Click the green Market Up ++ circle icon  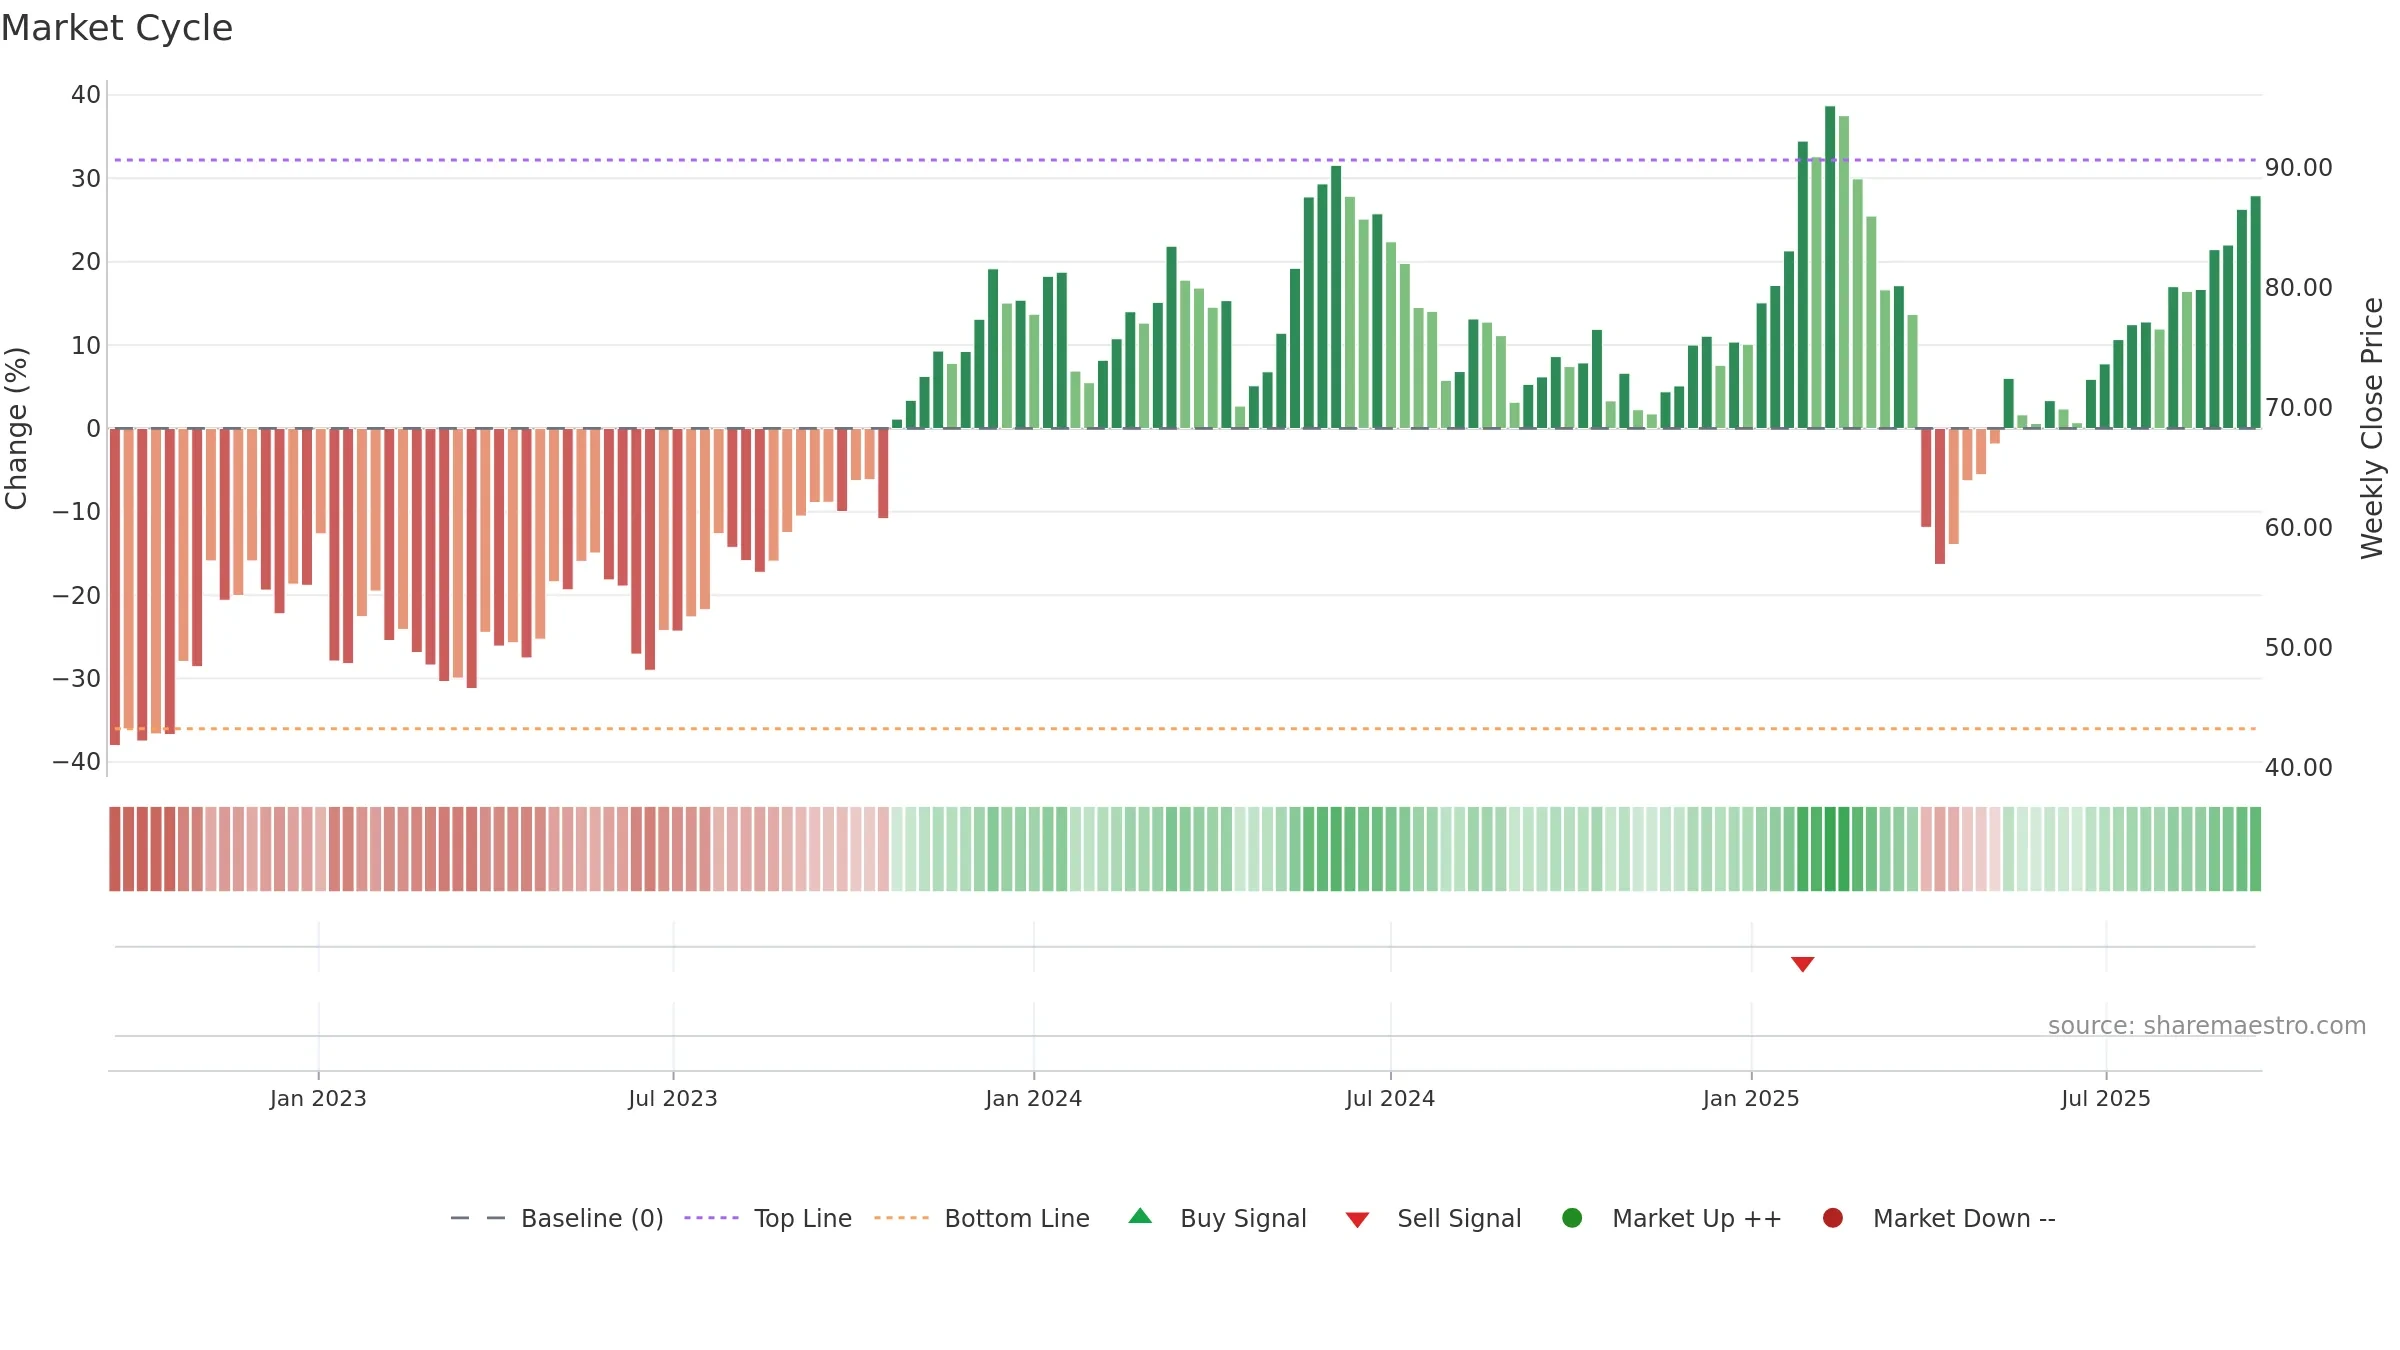(1572, 1218)
